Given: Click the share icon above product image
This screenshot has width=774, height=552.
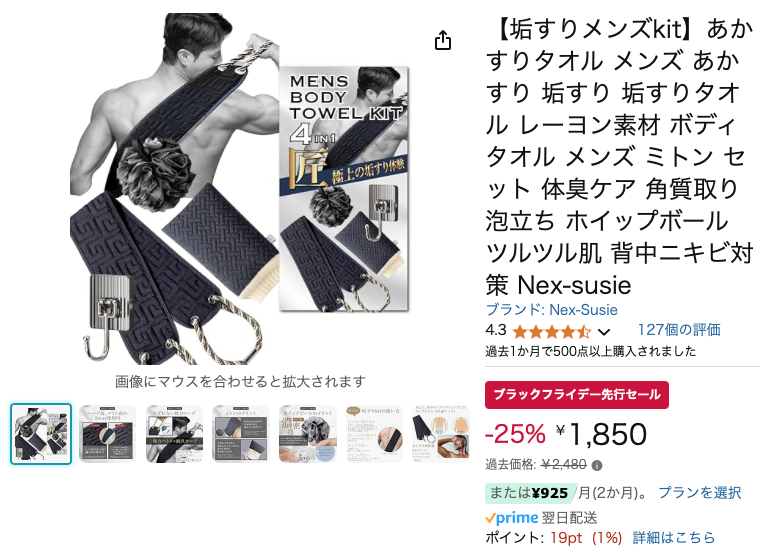Looking at the screenshot, I should coord(443,40).
